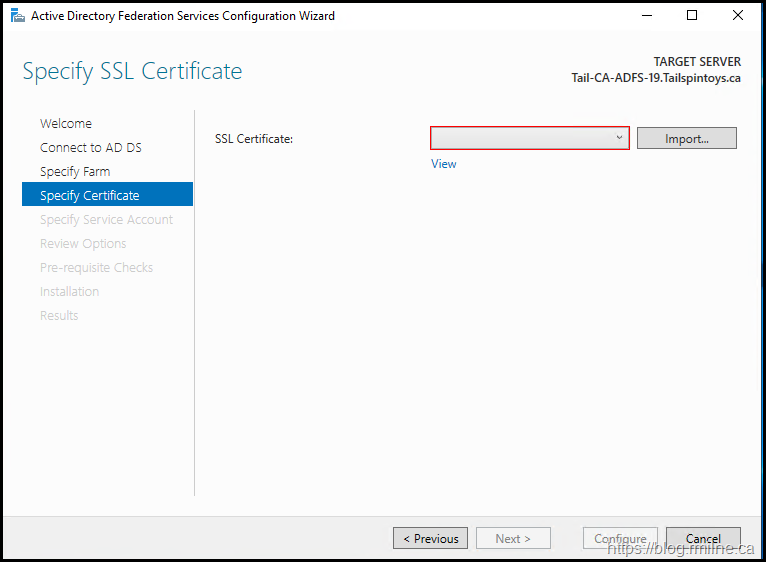Click the Pre-requisite Checks step
The width and height of the screenshot is (766, 562).
[96, 268]
